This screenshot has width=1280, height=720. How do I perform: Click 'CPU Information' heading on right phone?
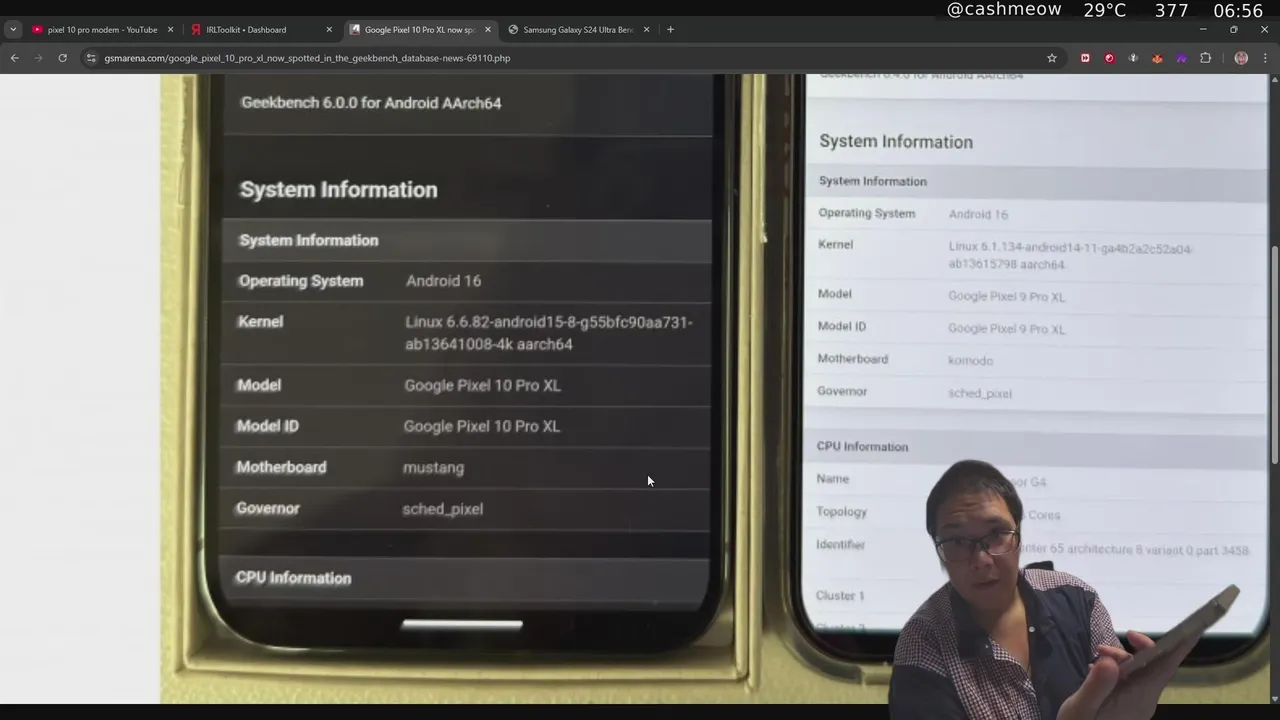(x=862, y=447)
